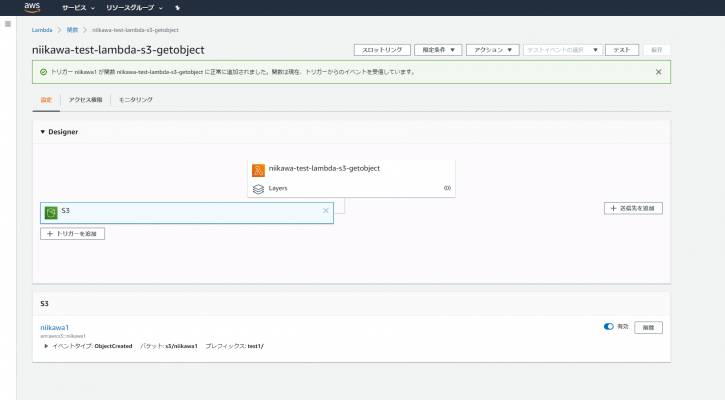Open the 限定条件 dropdown

point(438,50)
